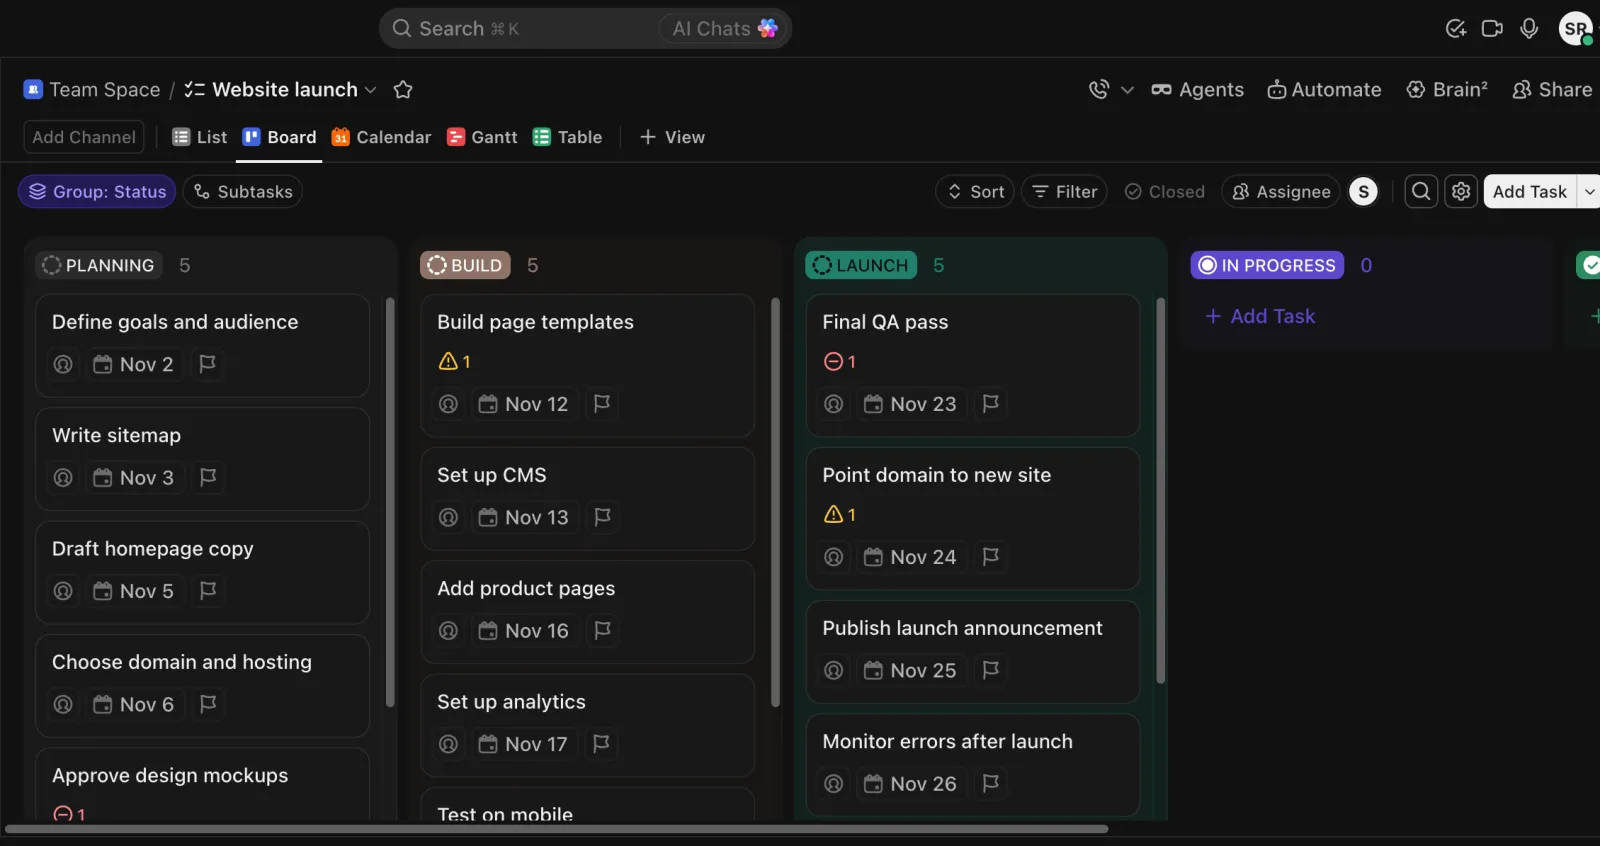Image resolution: width=1600 pixels, height=846 pixels.
Task: Click the Add Channel button
Action: tap(84, 137)
